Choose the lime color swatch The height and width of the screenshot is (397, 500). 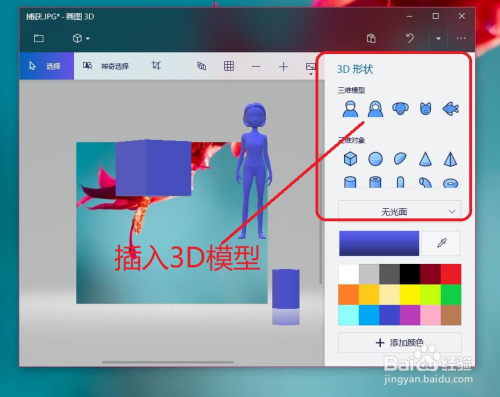click(x=431, y=295)
